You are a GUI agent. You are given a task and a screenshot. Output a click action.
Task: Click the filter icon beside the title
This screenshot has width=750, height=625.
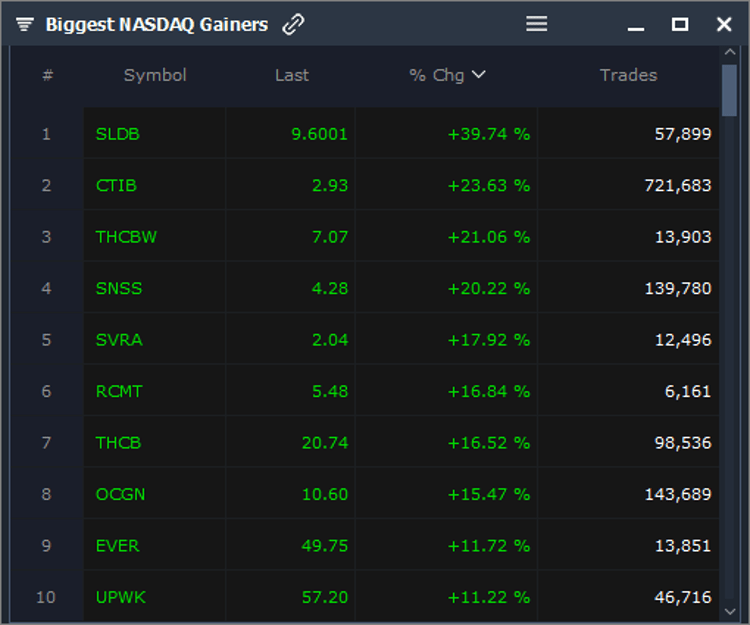[24, 24]
